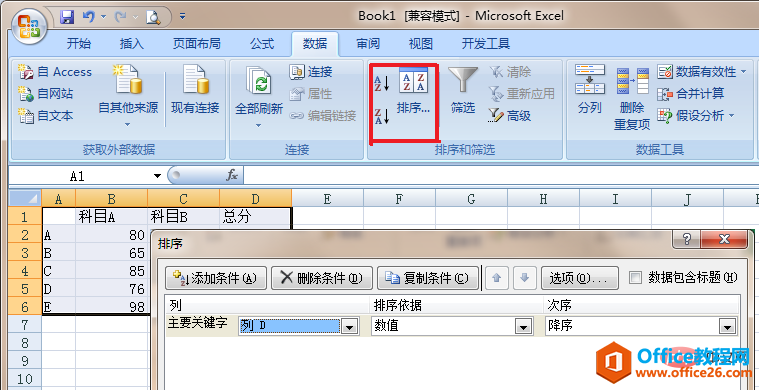Click cell with value 98
The height and width of the screenshot is (390, 759).
111,307
